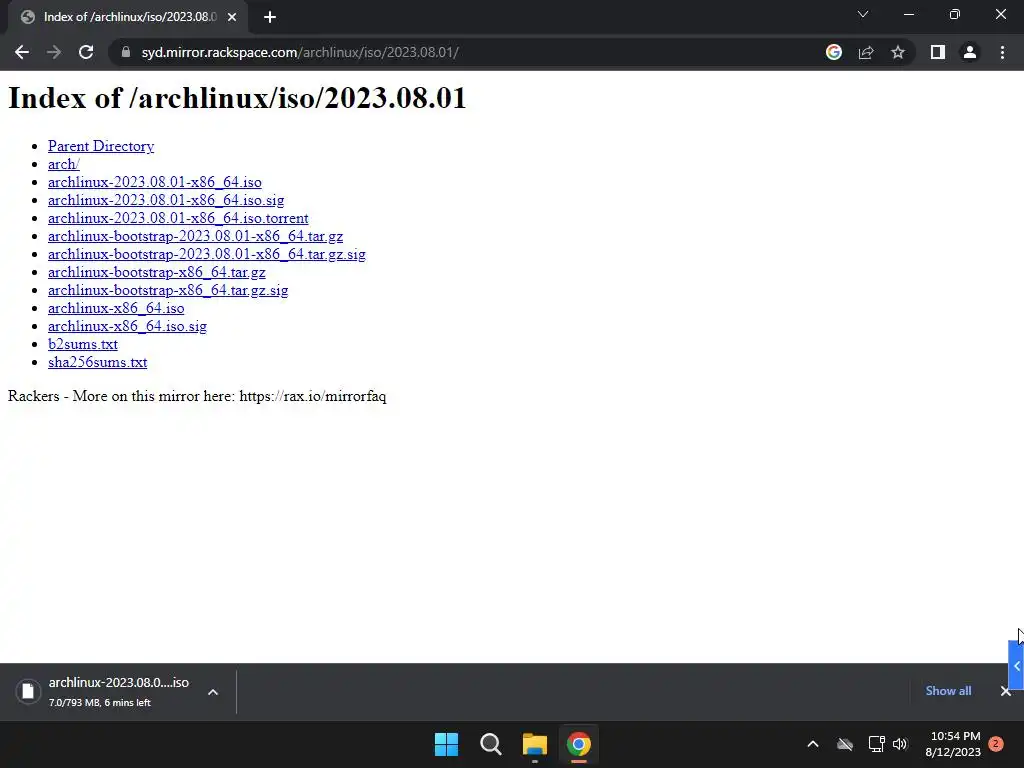This screenshot has width=1024, height=768.
Task: Open archlinux-bootstrap-2023.08.01-x86_64.tar.gz.sig link
Action: (206, 254)
